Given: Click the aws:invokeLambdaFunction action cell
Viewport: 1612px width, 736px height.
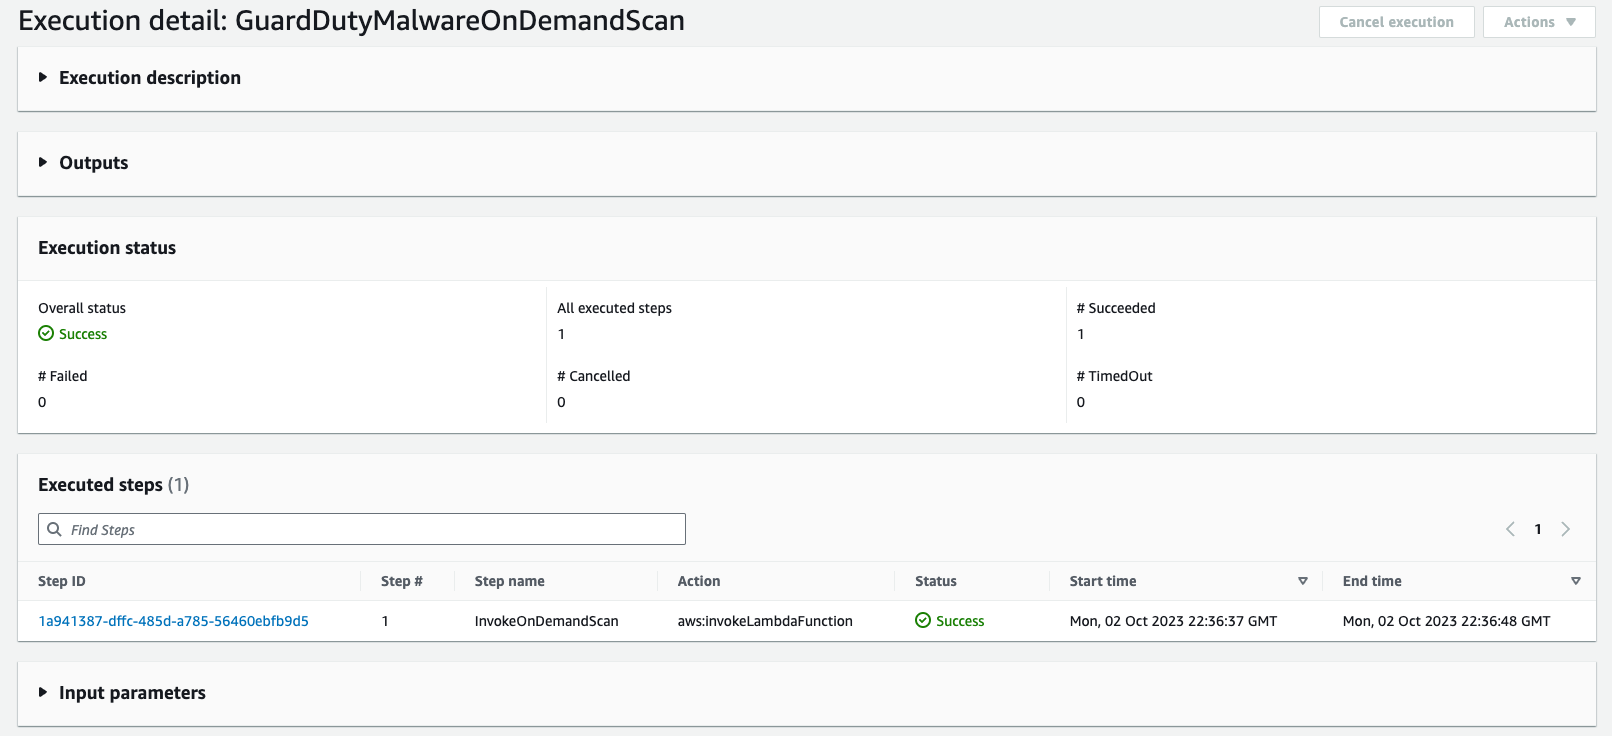Looking at the screenshot, I should (x=765, y=621).
